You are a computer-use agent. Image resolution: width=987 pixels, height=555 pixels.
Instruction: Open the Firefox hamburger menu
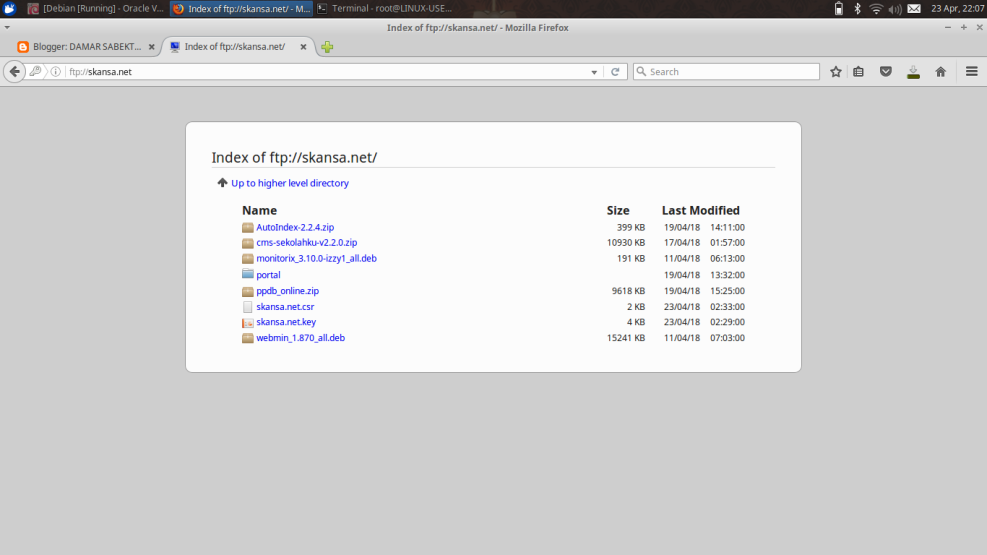click(972, 72)
